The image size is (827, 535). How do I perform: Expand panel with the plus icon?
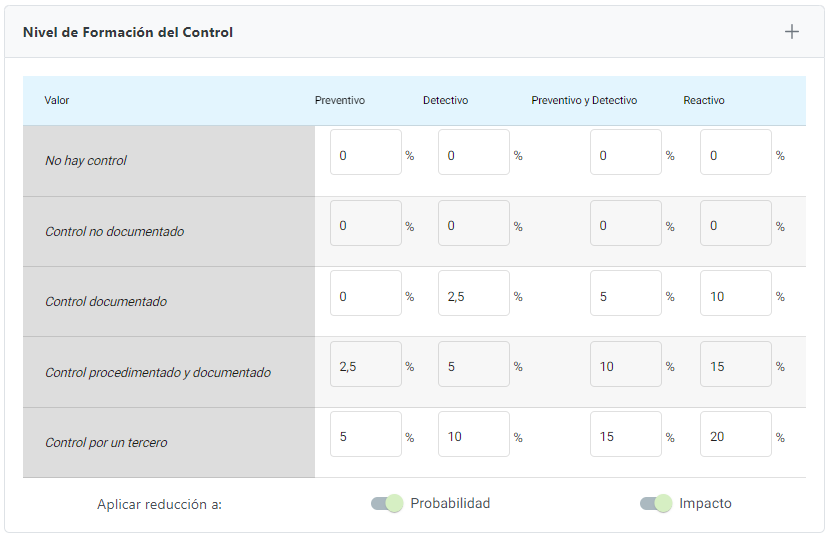pos(791,32)
